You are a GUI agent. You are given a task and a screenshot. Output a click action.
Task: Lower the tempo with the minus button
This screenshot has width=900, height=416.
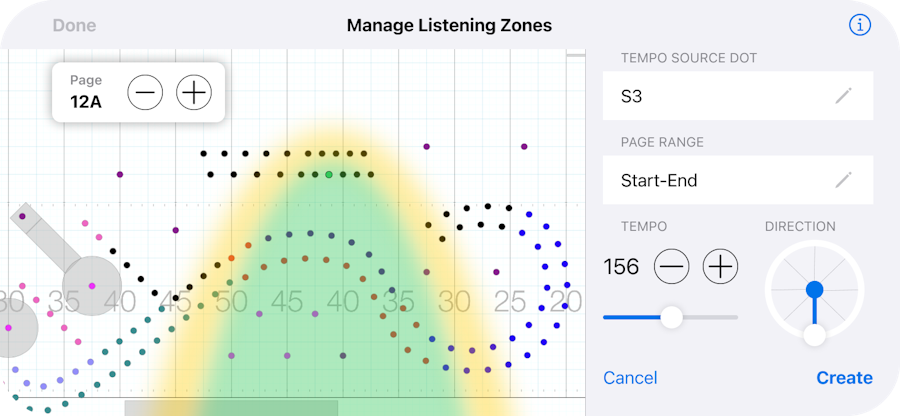pyautogui.click(x=672, y=266)
